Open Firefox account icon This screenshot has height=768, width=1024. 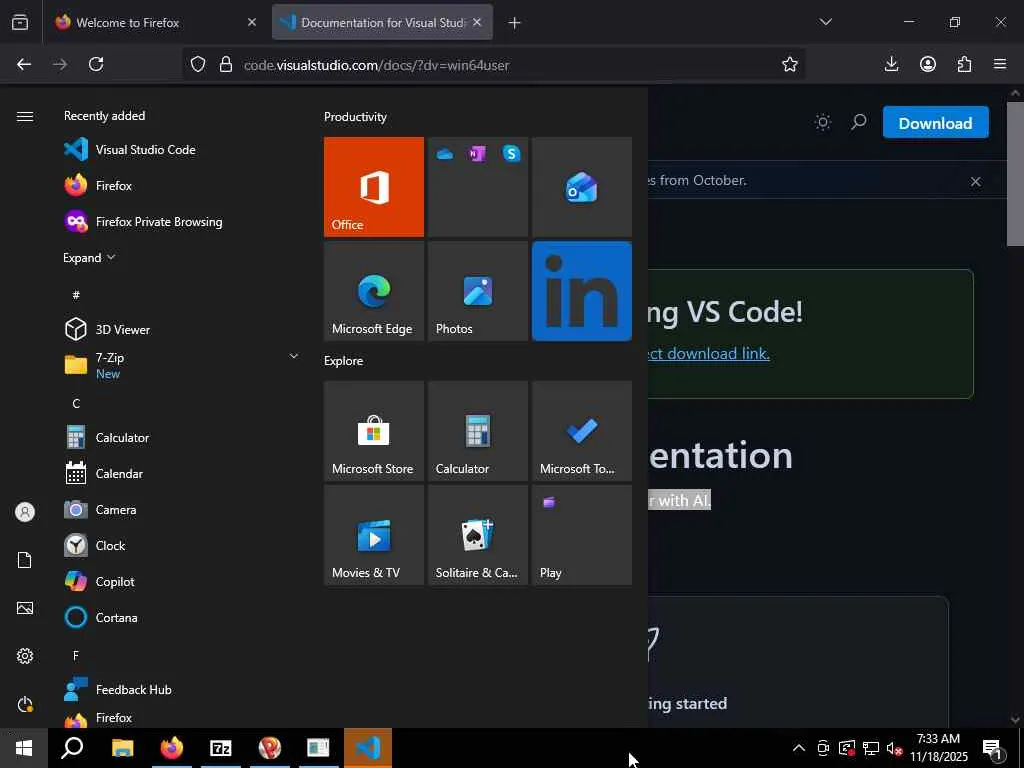[x=928, y=64]
